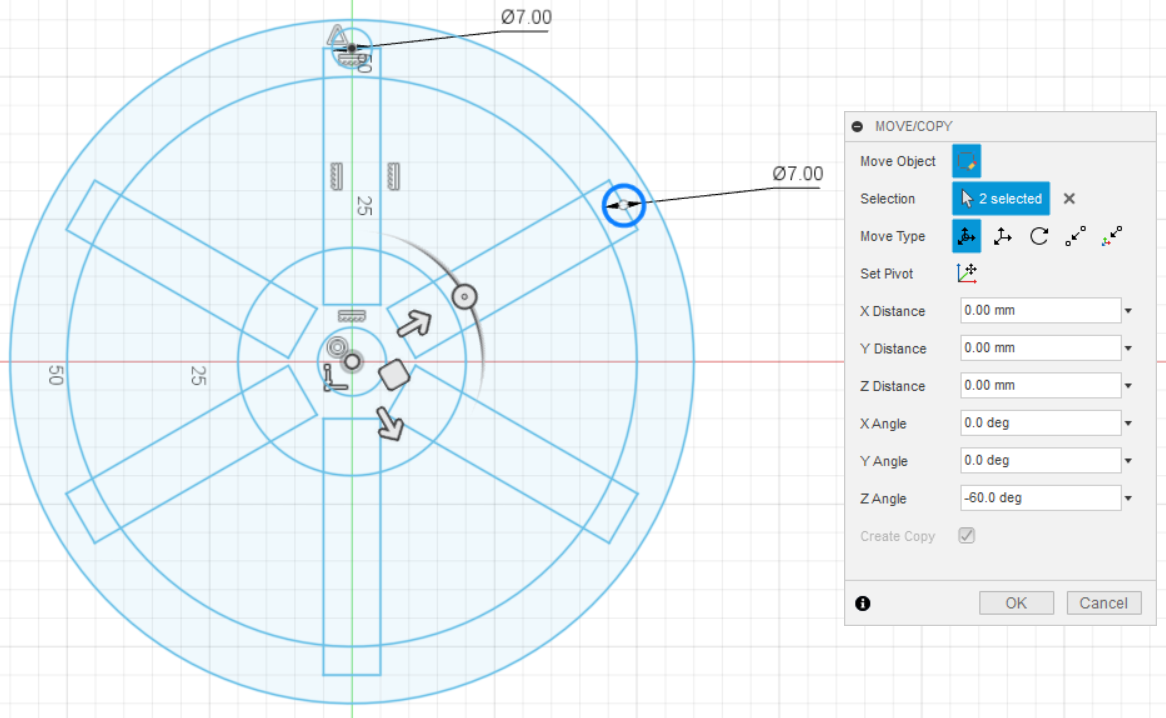Click the Set Pivot icon

pyautogui.click(x=967, y=274)
